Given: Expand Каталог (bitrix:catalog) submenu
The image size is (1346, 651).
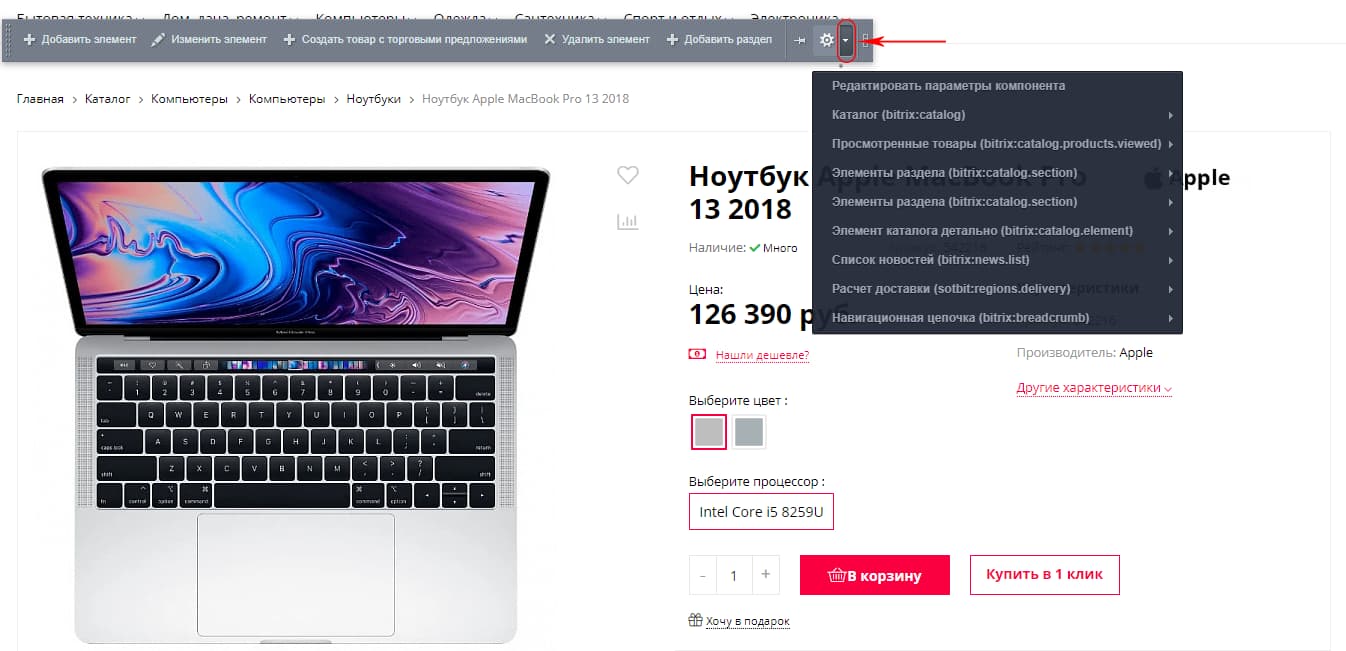Looking at the screenshot, I should pyautogui.click(x=998, y=115).
